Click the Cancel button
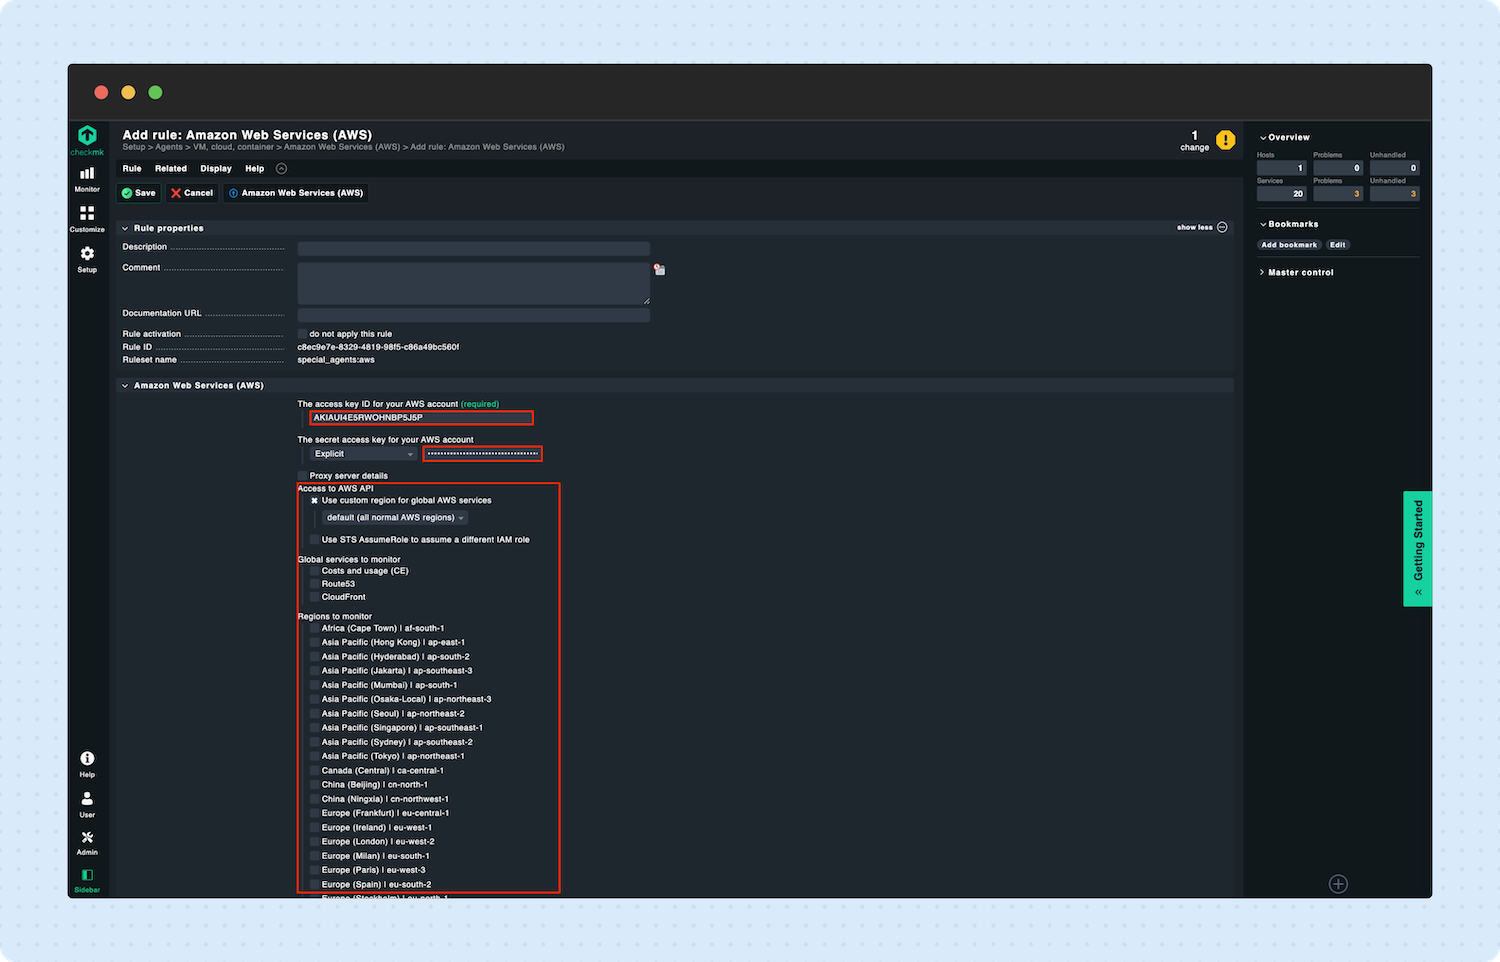The height and width of the screenshot is (962, 1500). click(192, 193)
